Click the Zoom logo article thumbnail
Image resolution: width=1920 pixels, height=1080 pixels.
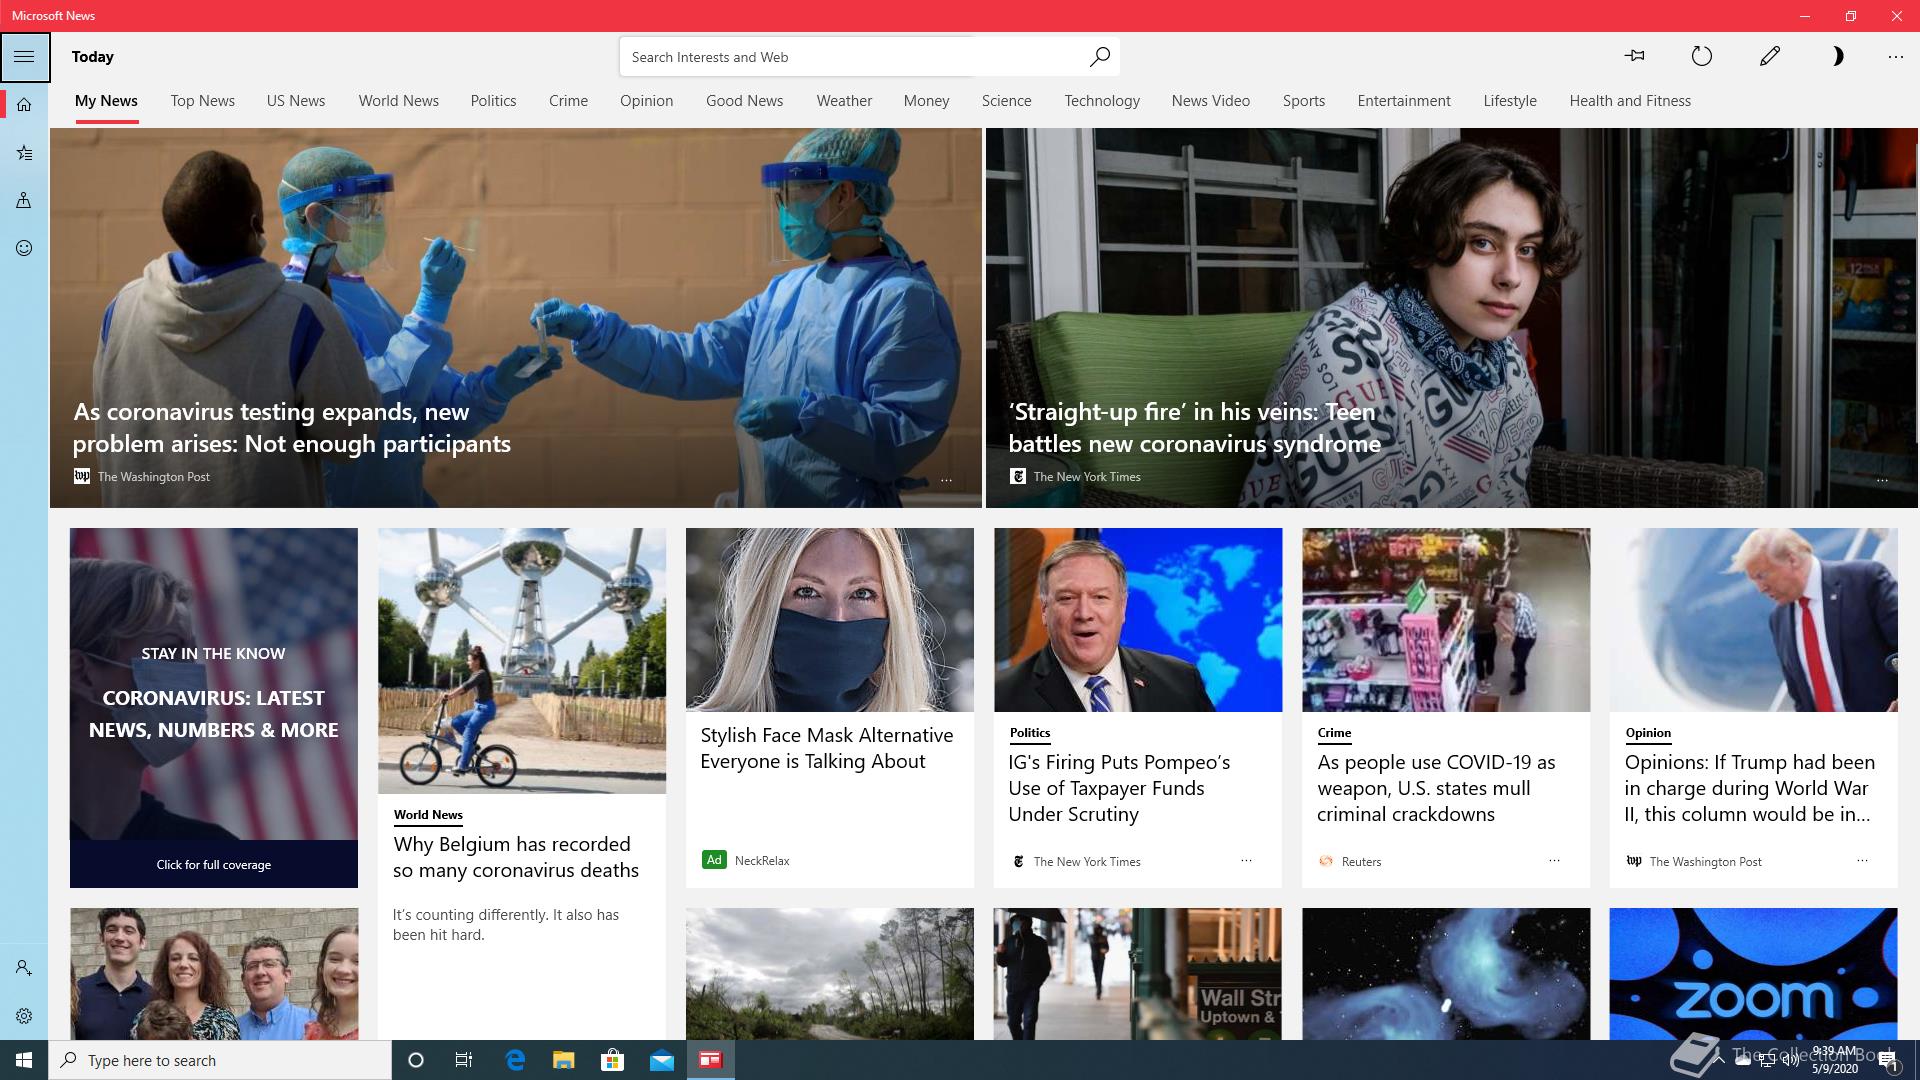(1753, 974)
